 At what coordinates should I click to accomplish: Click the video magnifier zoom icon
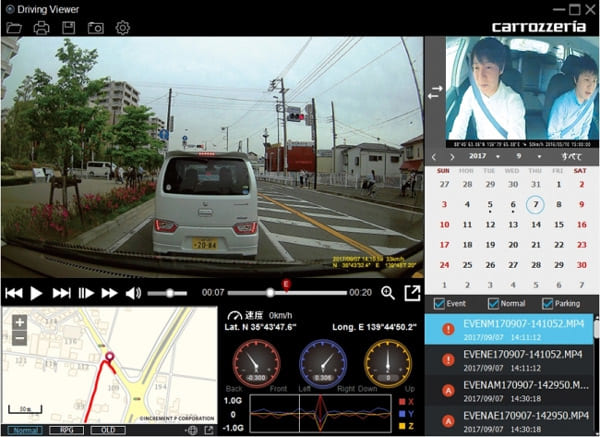388,293
